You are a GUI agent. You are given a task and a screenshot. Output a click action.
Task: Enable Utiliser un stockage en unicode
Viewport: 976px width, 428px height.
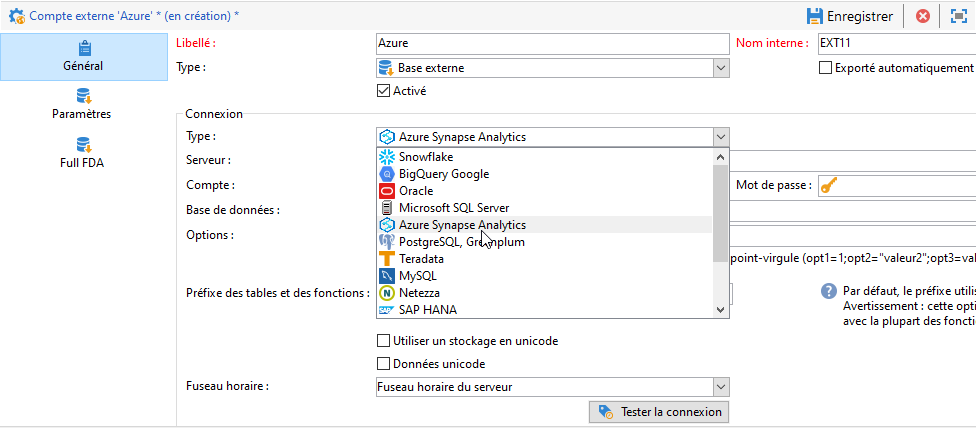click(383, 341)
